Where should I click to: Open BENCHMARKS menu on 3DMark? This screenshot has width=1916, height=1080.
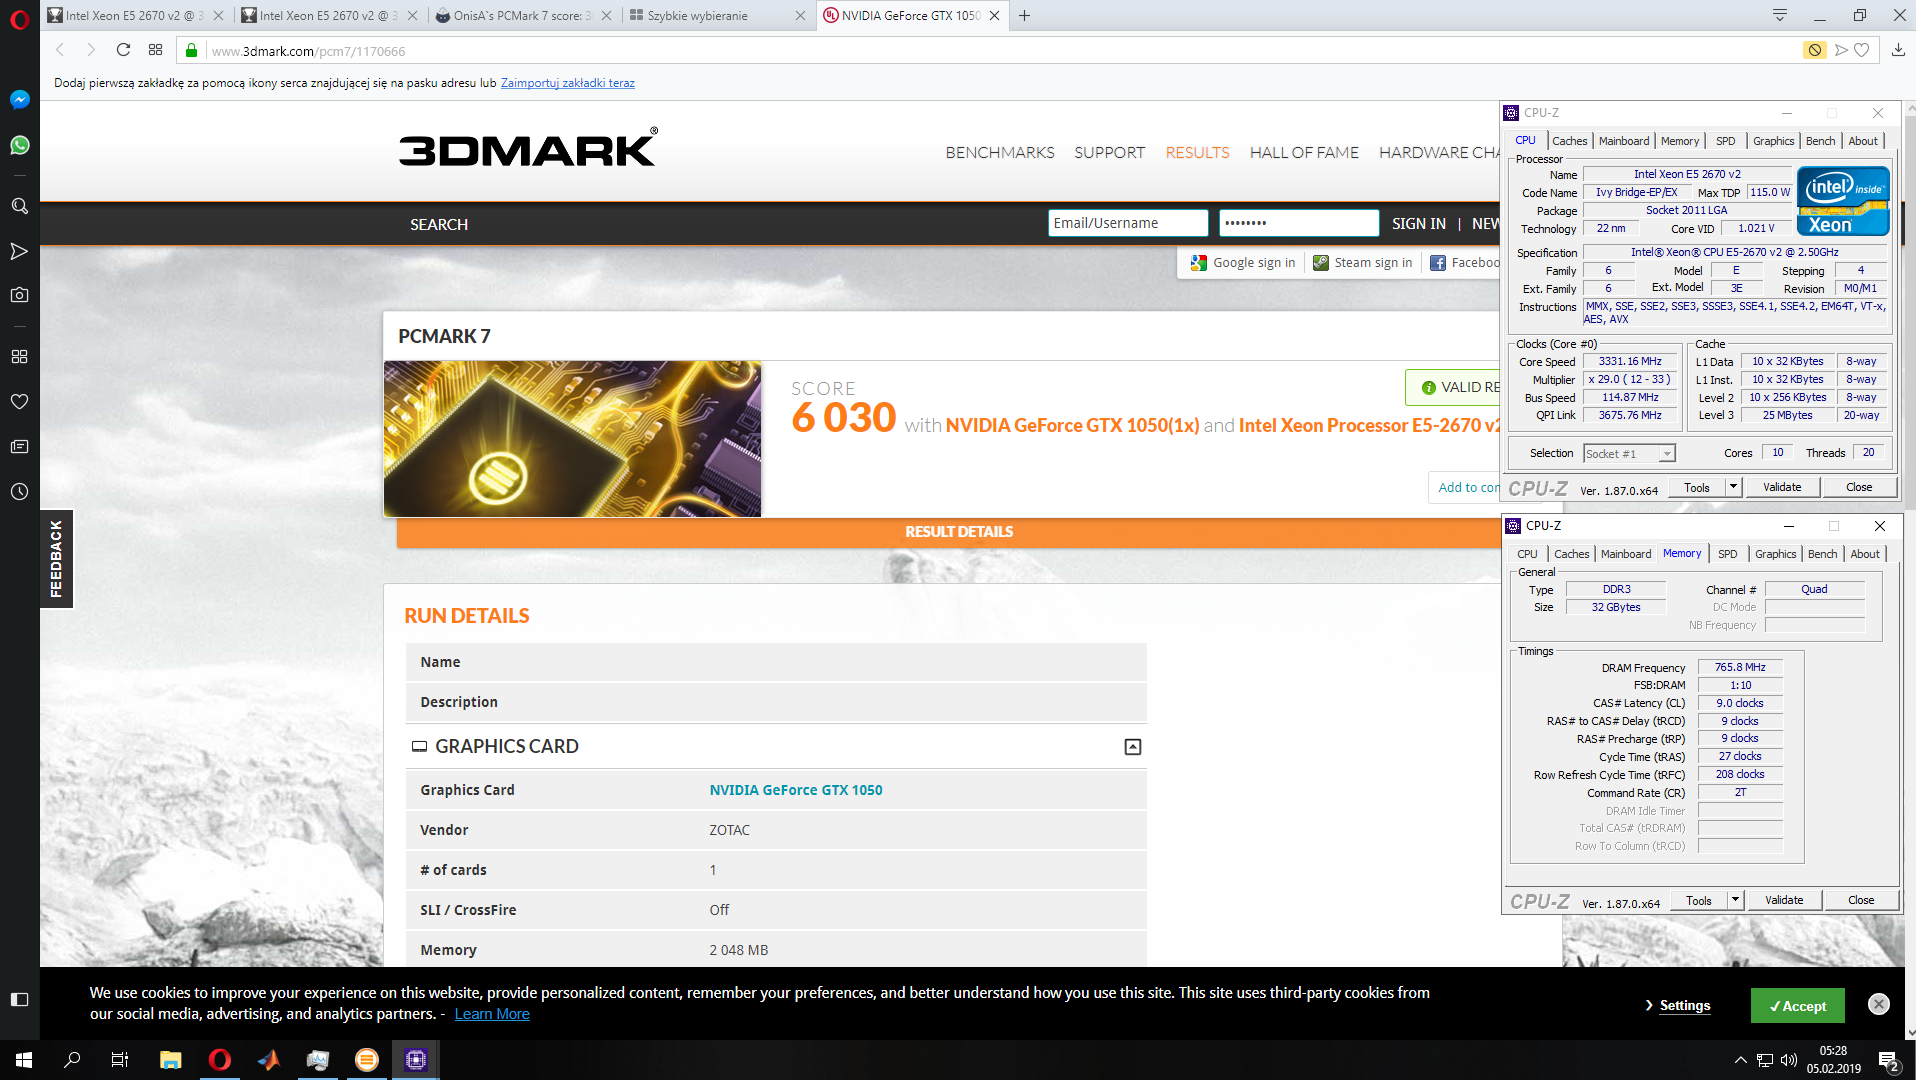click(1000, 152)
